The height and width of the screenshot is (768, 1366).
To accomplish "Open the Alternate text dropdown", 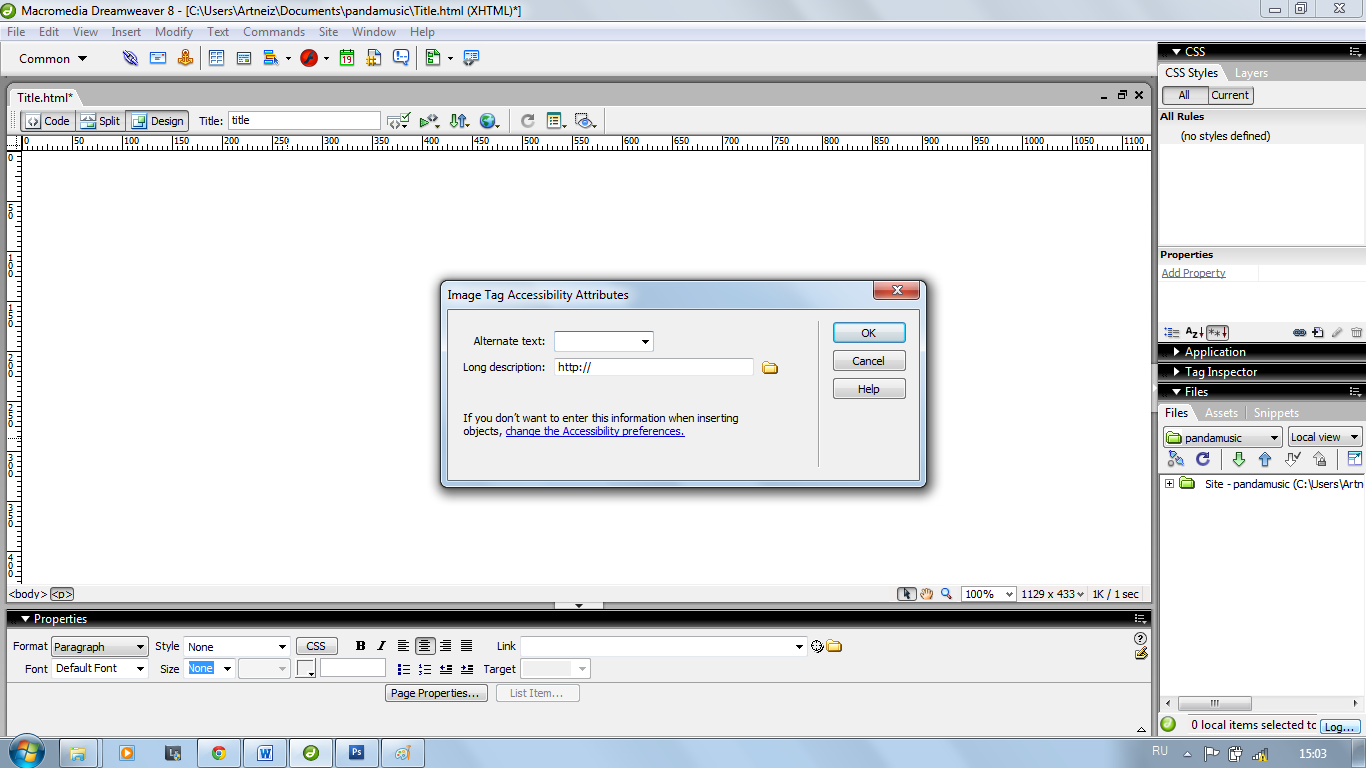I will point(645,341).
